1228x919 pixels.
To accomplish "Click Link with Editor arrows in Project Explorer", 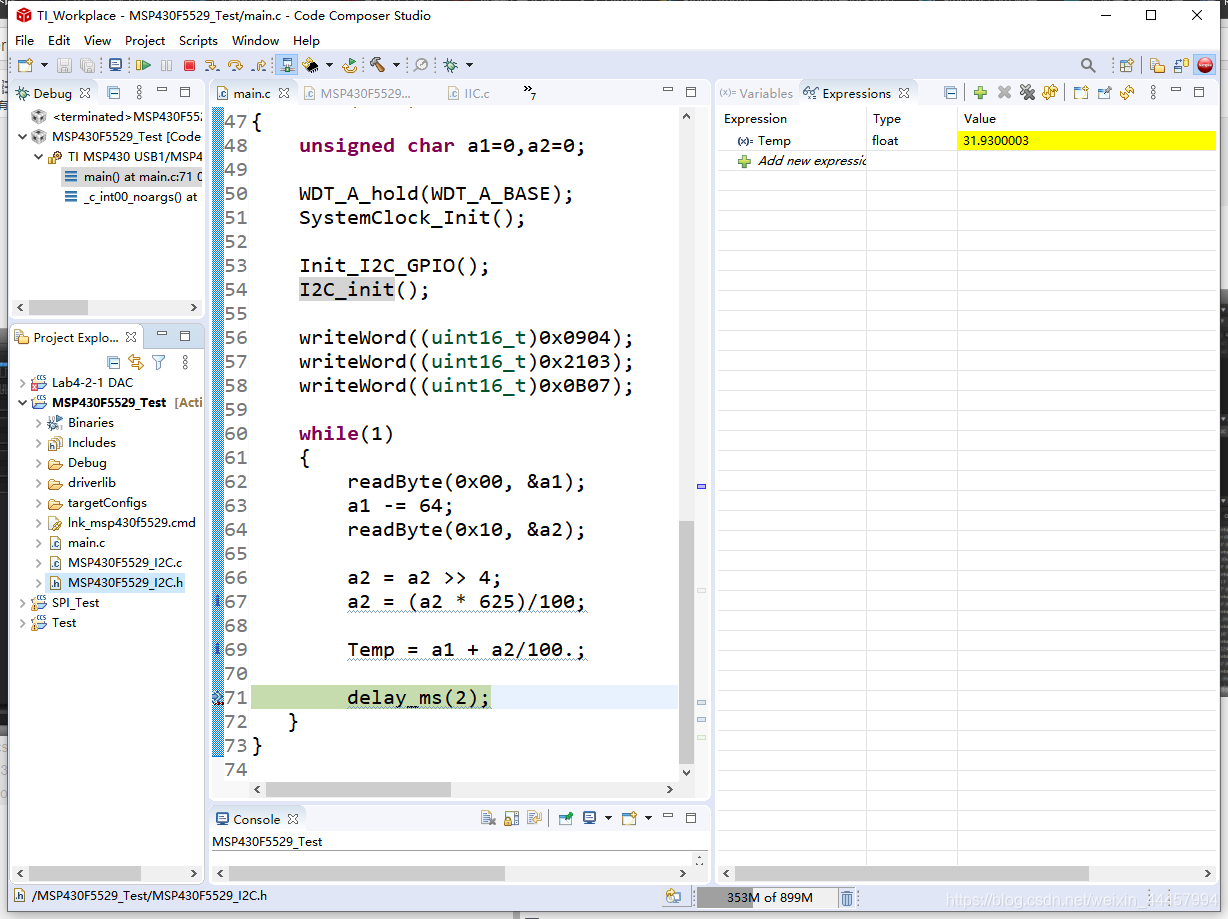I will point(135,362).
